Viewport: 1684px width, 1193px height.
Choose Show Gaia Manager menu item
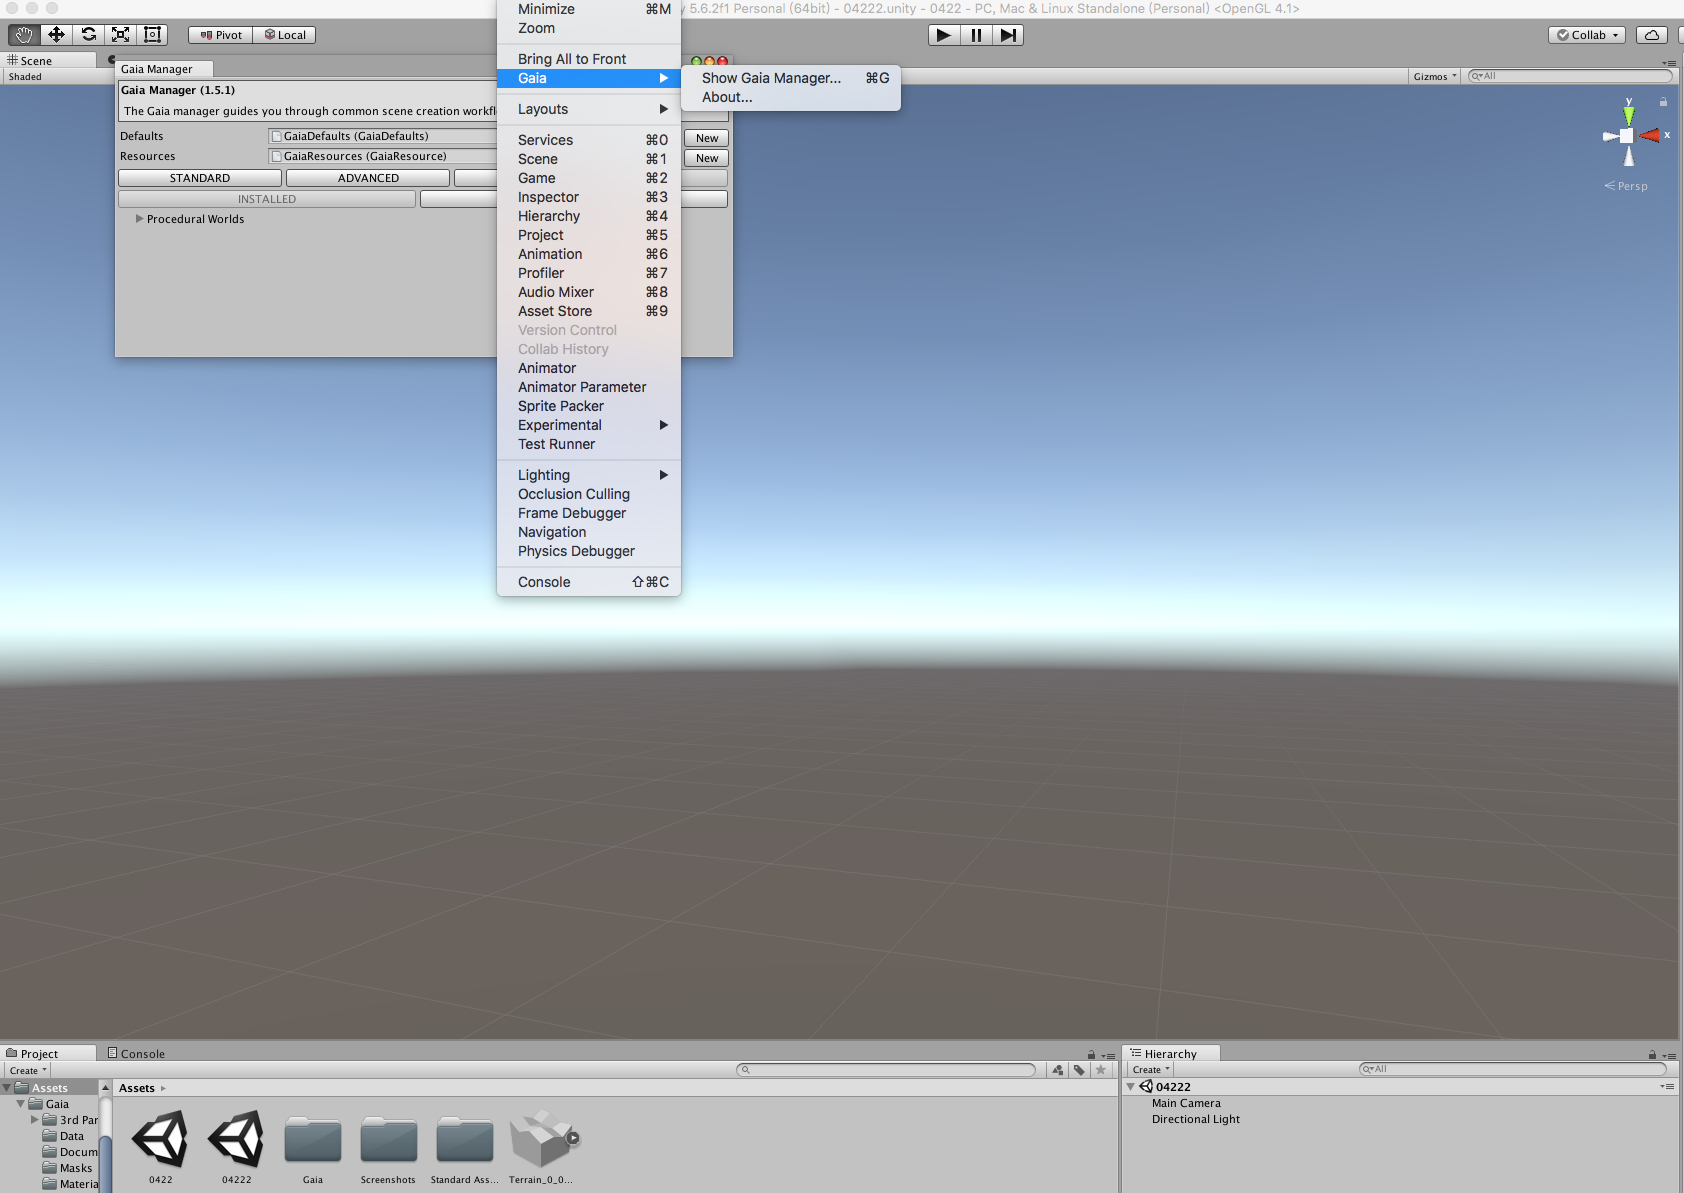coord(791,78)
